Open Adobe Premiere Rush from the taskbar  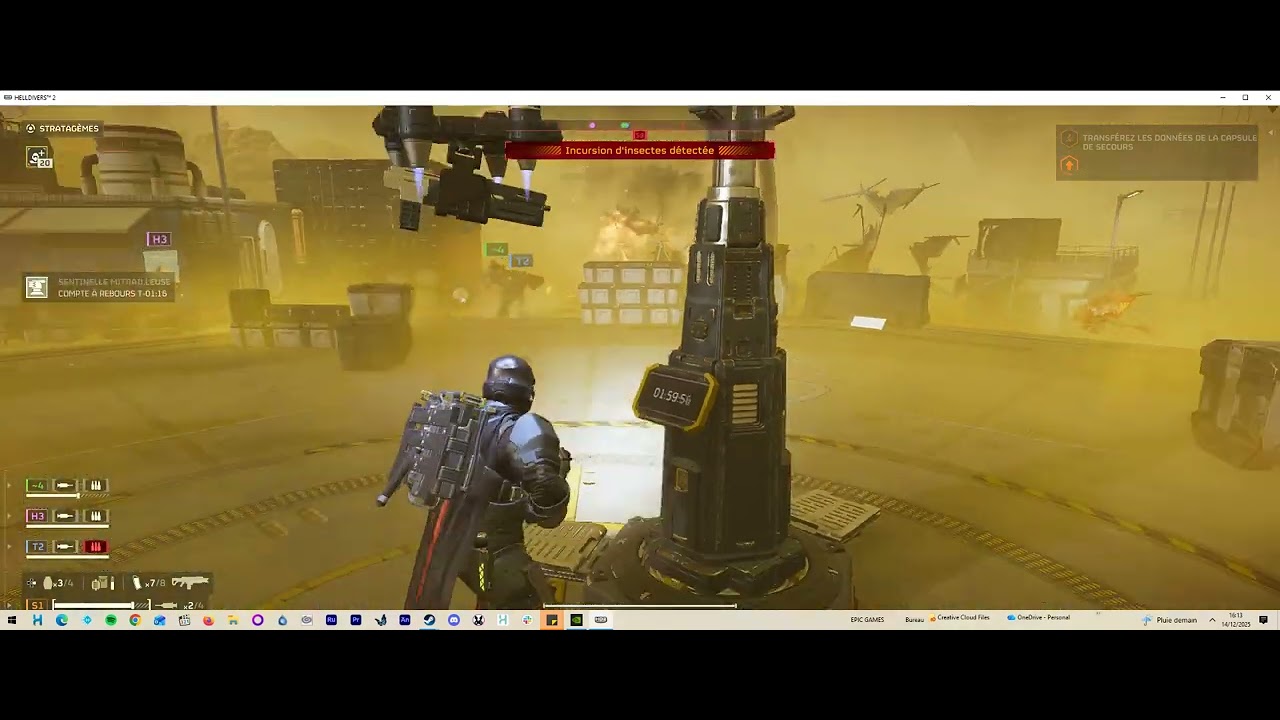point(331,620)
